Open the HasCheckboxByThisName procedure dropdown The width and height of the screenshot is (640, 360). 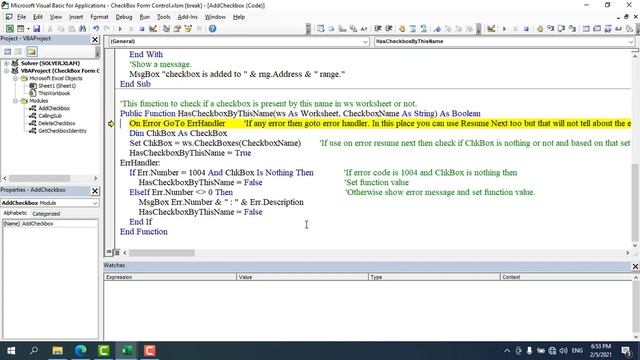coord(630,42)
